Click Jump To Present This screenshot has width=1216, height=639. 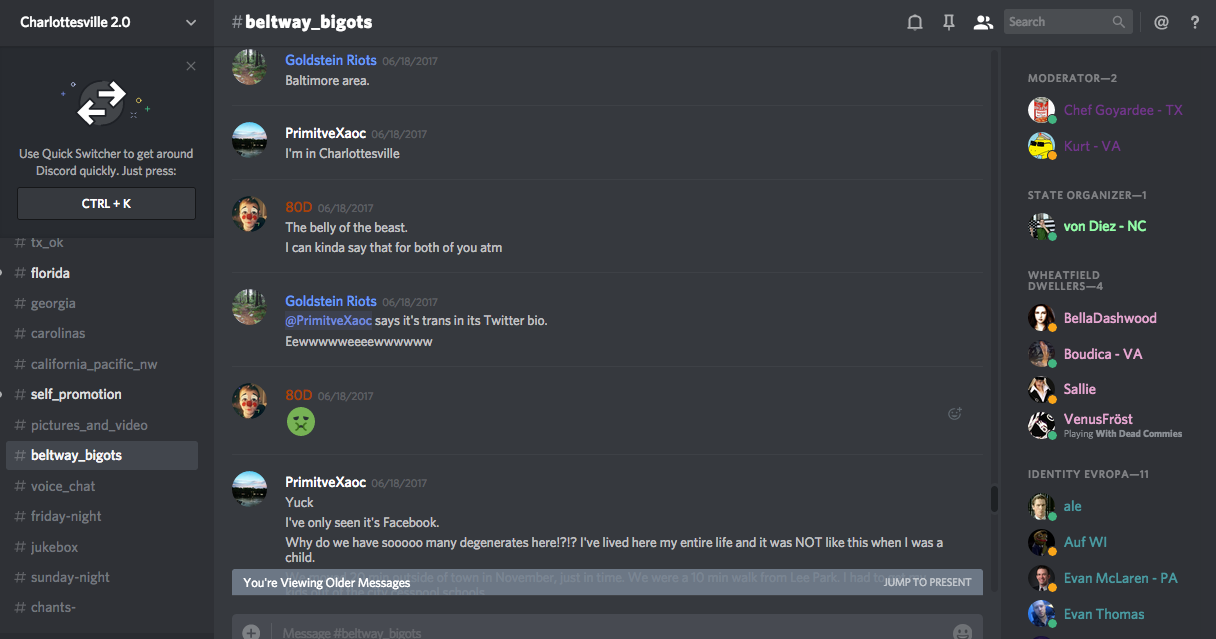coord(927,582)
